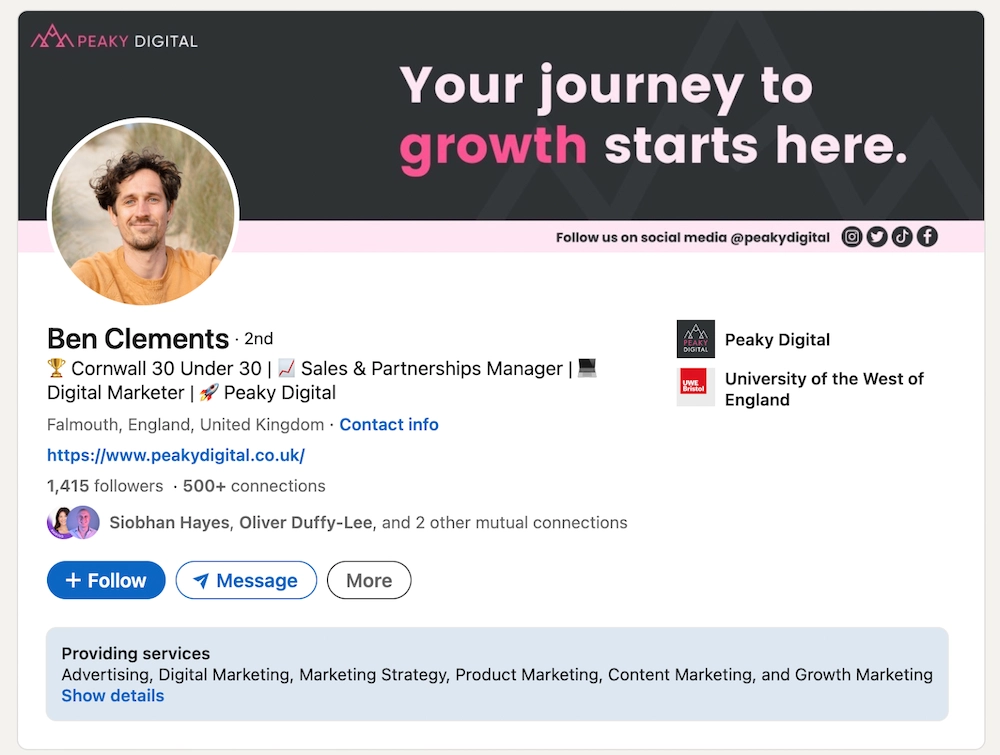Expand services via Show details

point(112,695)
